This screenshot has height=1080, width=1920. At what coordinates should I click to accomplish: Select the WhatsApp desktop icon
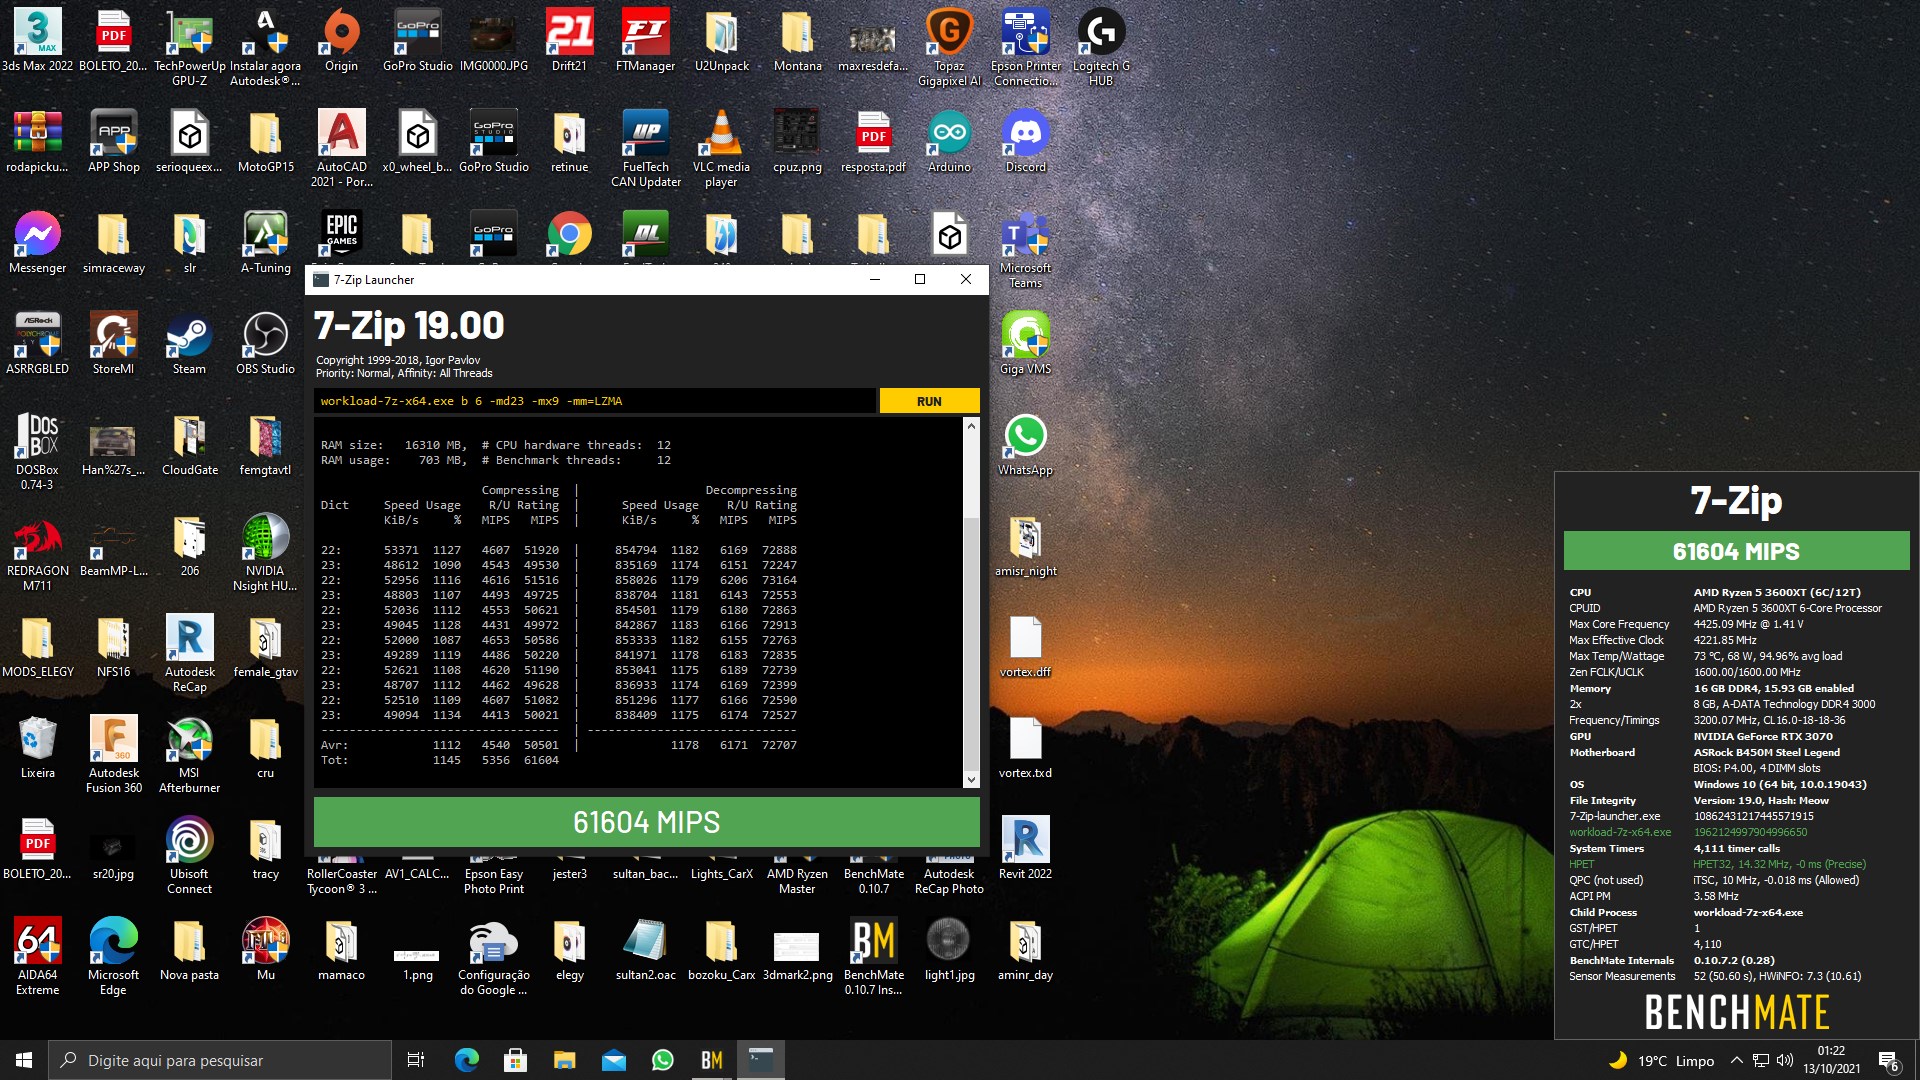(1025, 445)
